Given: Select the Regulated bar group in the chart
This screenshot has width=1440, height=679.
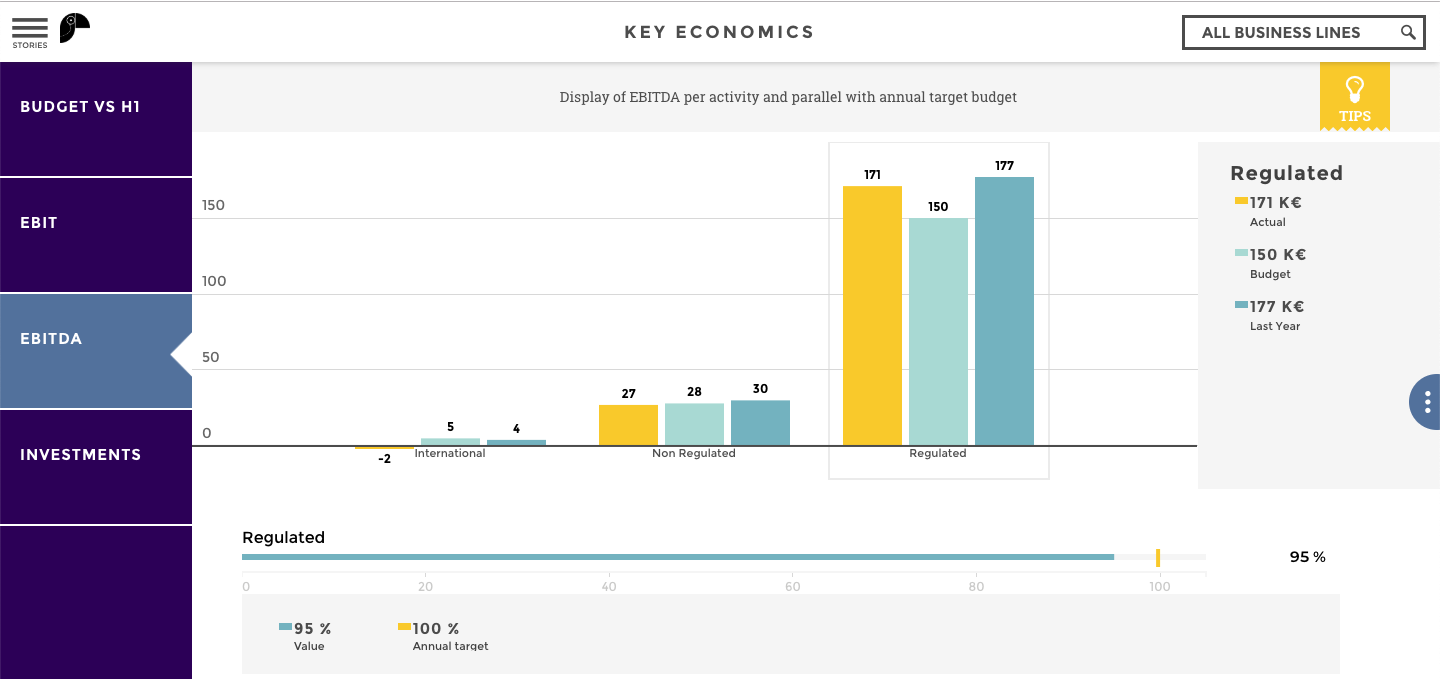Looking at the screenshot, I should pyautogui.click(x=938, y=310).
